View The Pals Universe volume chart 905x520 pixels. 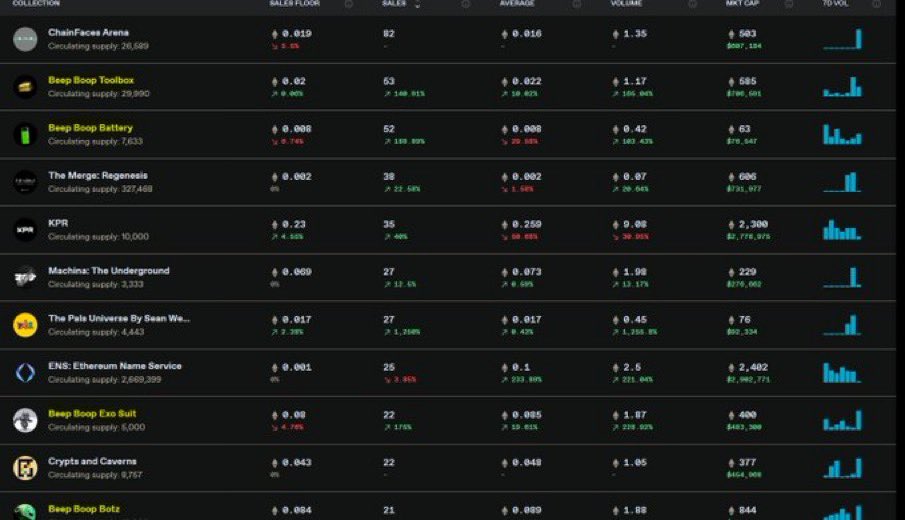(x=842, y=325)
